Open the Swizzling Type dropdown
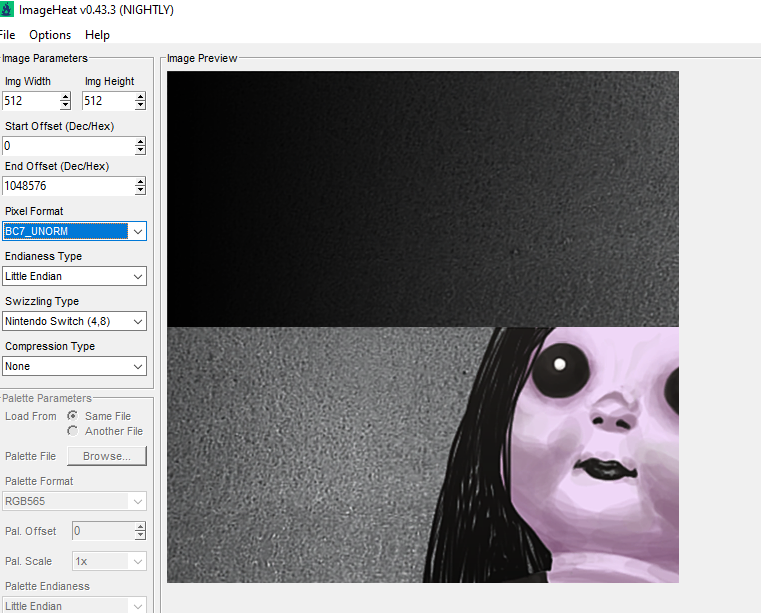Viewport: 761px width, 613px height. pos(74,321)
